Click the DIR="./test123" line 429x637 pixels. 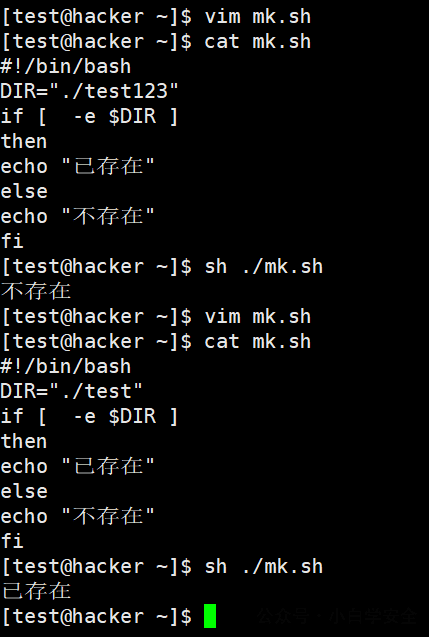click(x=89, y=91)
